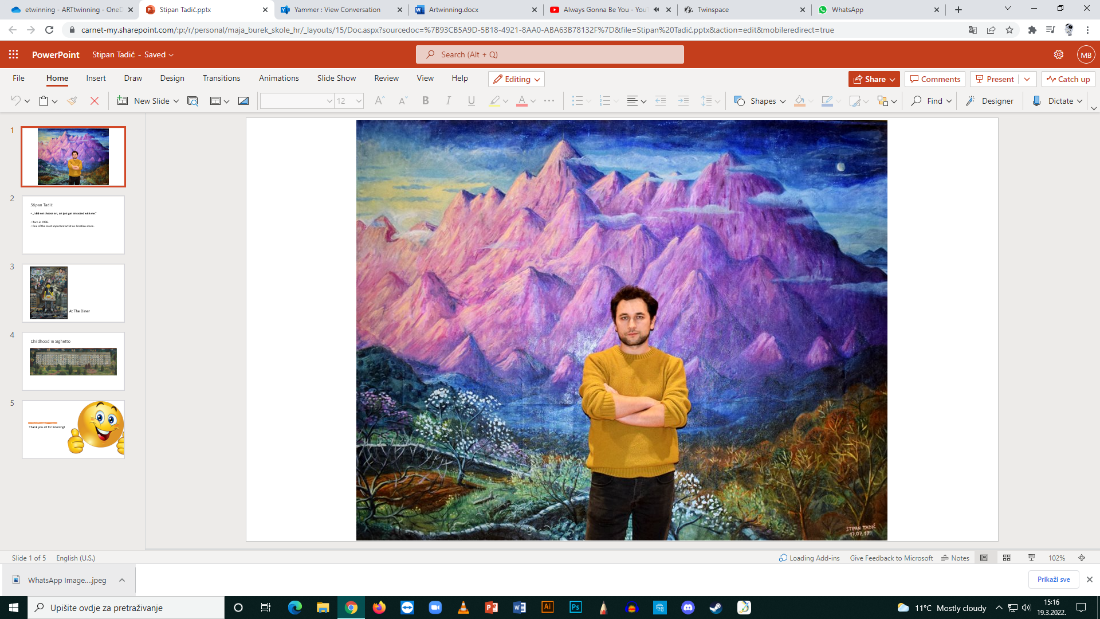Open the PowerPoint app launcher grid
Viewport: 1100px width, 619px height.
tap(13, 54)
